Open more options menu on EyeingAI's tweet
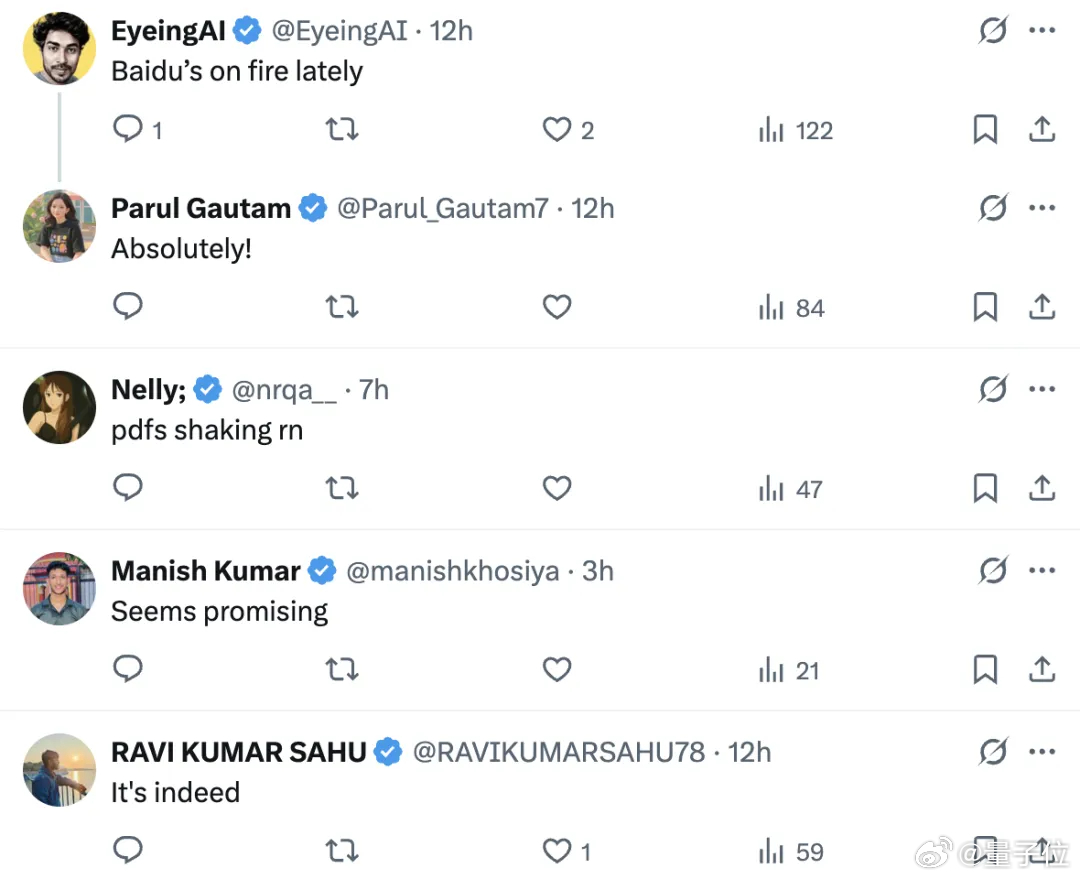Image resolution: width=1080 pixels, height=879 pixels. tap(1042, 31)
